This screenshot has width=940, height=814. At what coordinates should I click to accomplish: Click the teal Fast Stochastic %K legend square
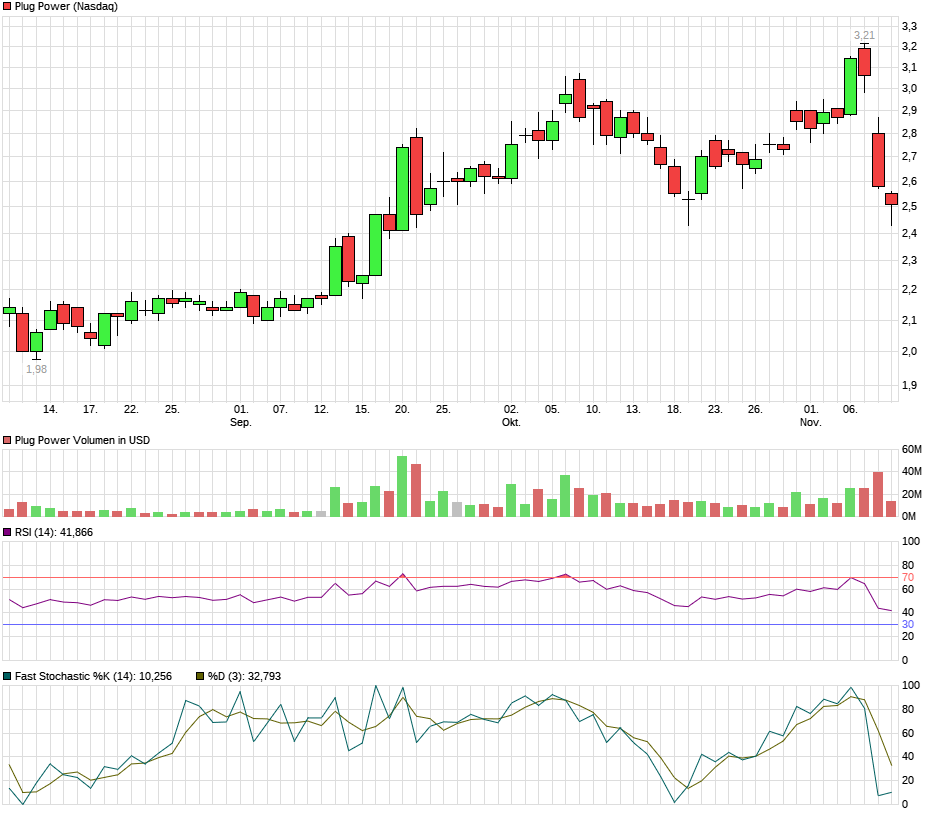click(8, 677)
